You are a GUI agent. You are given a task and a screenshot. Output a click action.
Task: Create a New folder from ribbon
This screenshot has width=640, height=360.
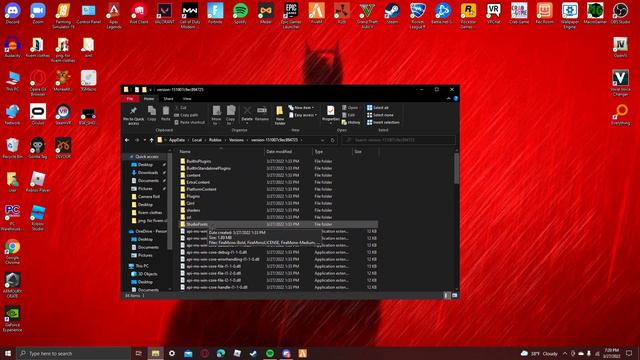pyautogui.click(x=280, y=115)
